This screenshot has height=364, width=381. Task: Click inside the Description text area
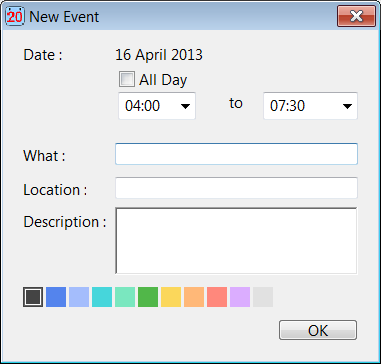(236, 241)
